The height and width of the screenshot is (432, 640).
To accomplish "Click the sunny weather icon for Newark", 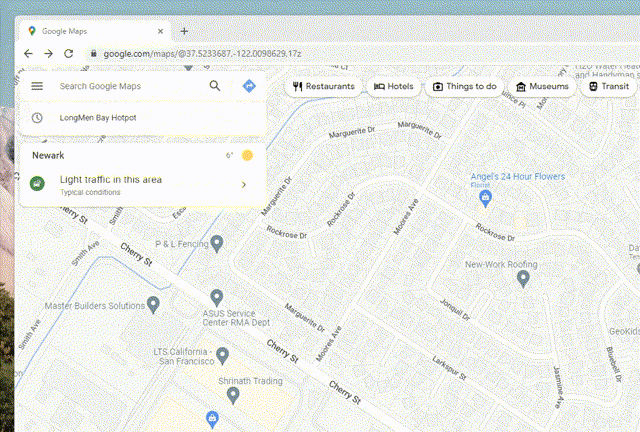I will [x=247, y=155].
